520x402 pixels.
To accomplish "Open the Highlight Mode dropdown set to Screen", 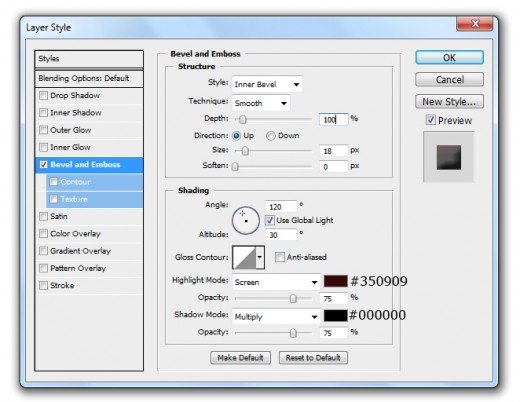I will tap(276, 282).
